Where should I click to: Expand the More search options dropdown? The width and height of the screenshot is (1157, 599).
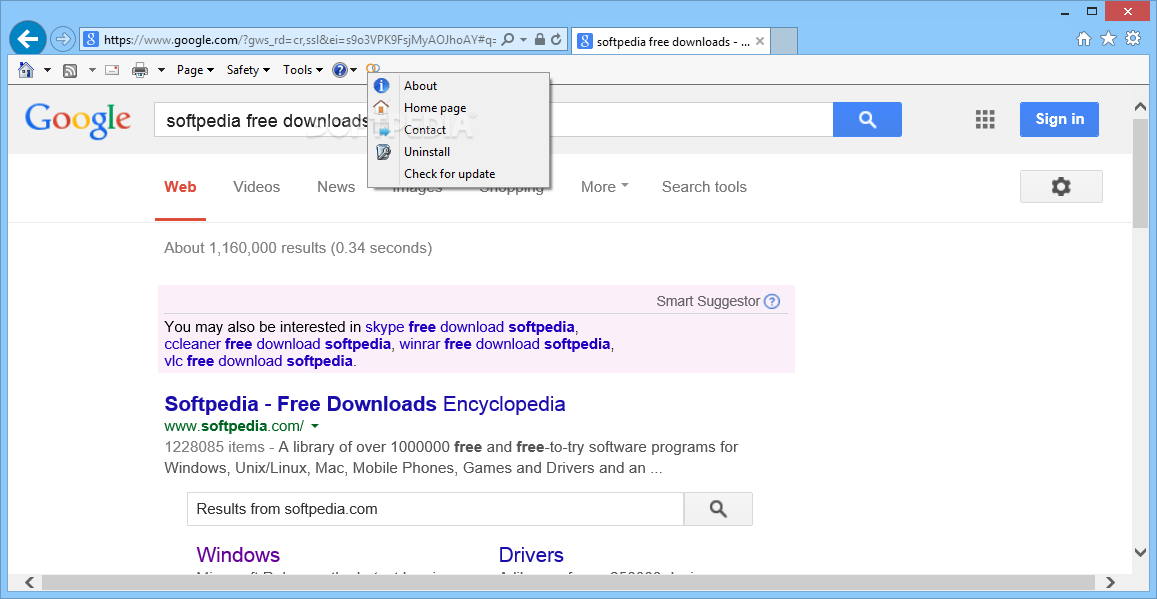point(604,187)
